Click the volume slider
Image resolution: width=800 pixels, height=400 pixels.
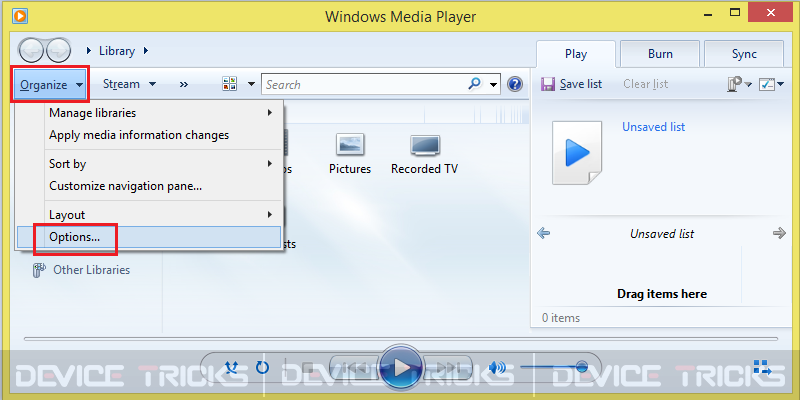(554, 367)
